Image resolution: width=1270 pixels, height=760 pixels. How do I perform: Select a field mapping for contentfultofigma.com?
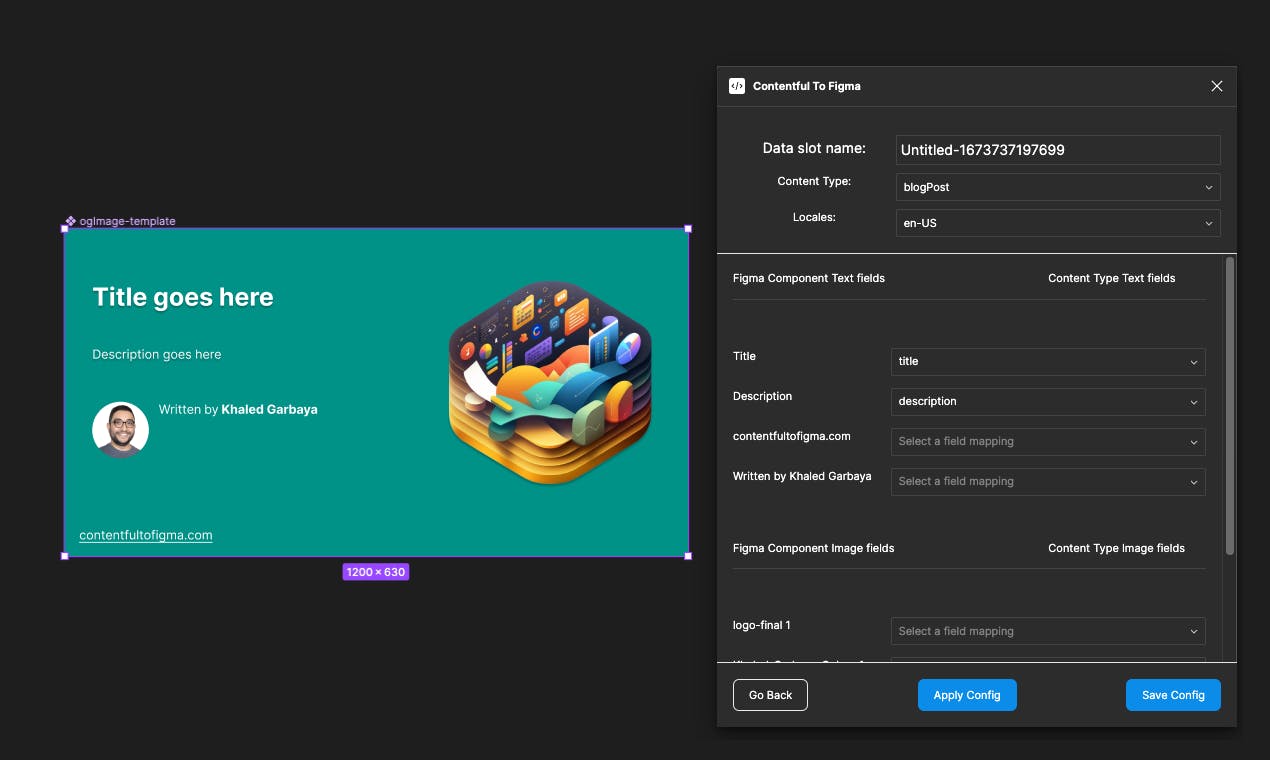pos(1048,441)
